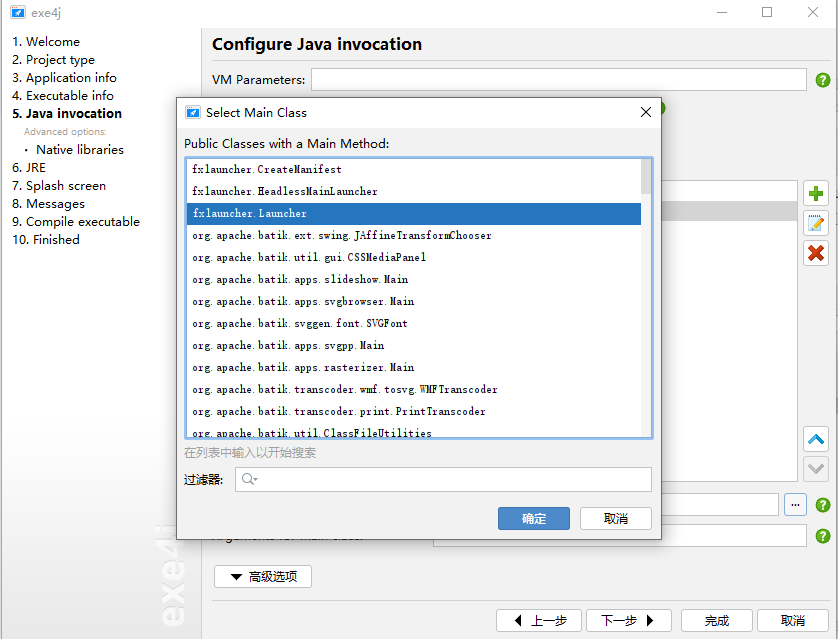Select the PrintTranscoder class entry
Screen dimensions: 838x639
tap(414, 411)
